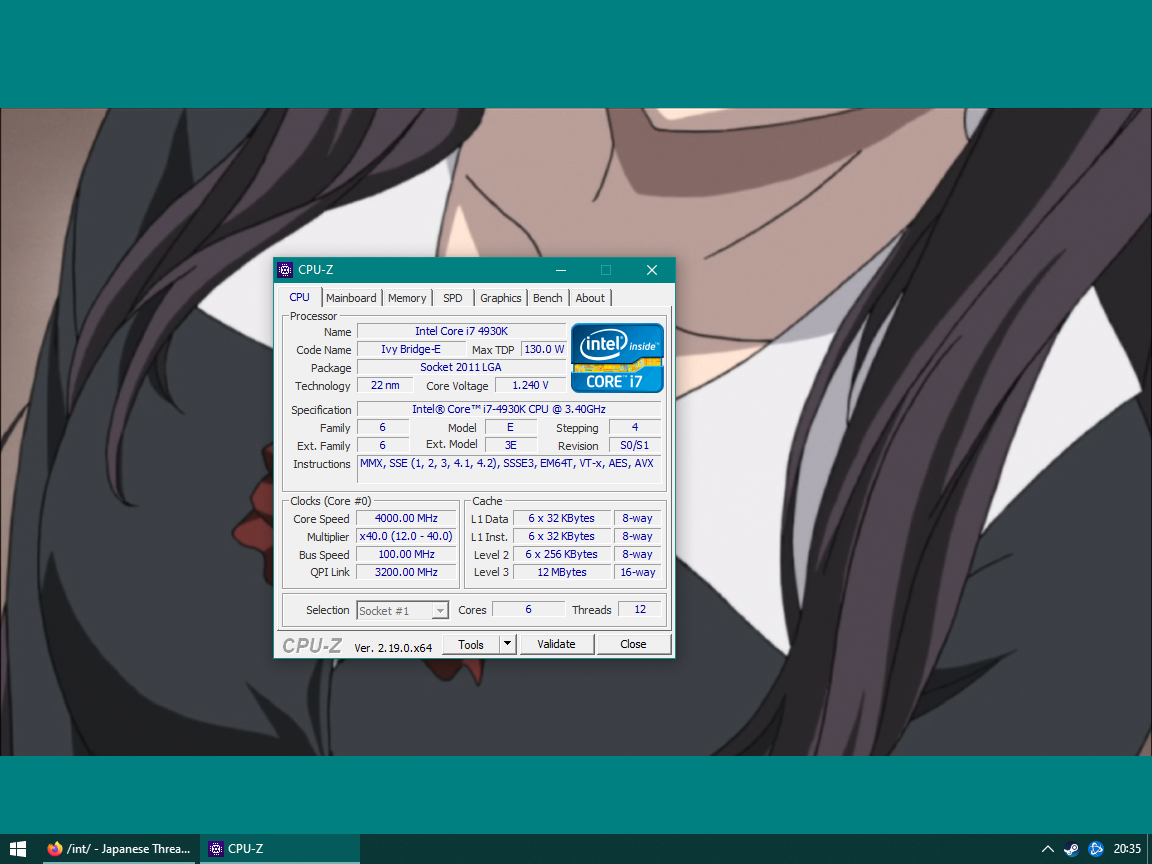The height and width of the screenshot is (864, 1152).
Task: Click the Close button in CPU-Z
Action: 633,644
